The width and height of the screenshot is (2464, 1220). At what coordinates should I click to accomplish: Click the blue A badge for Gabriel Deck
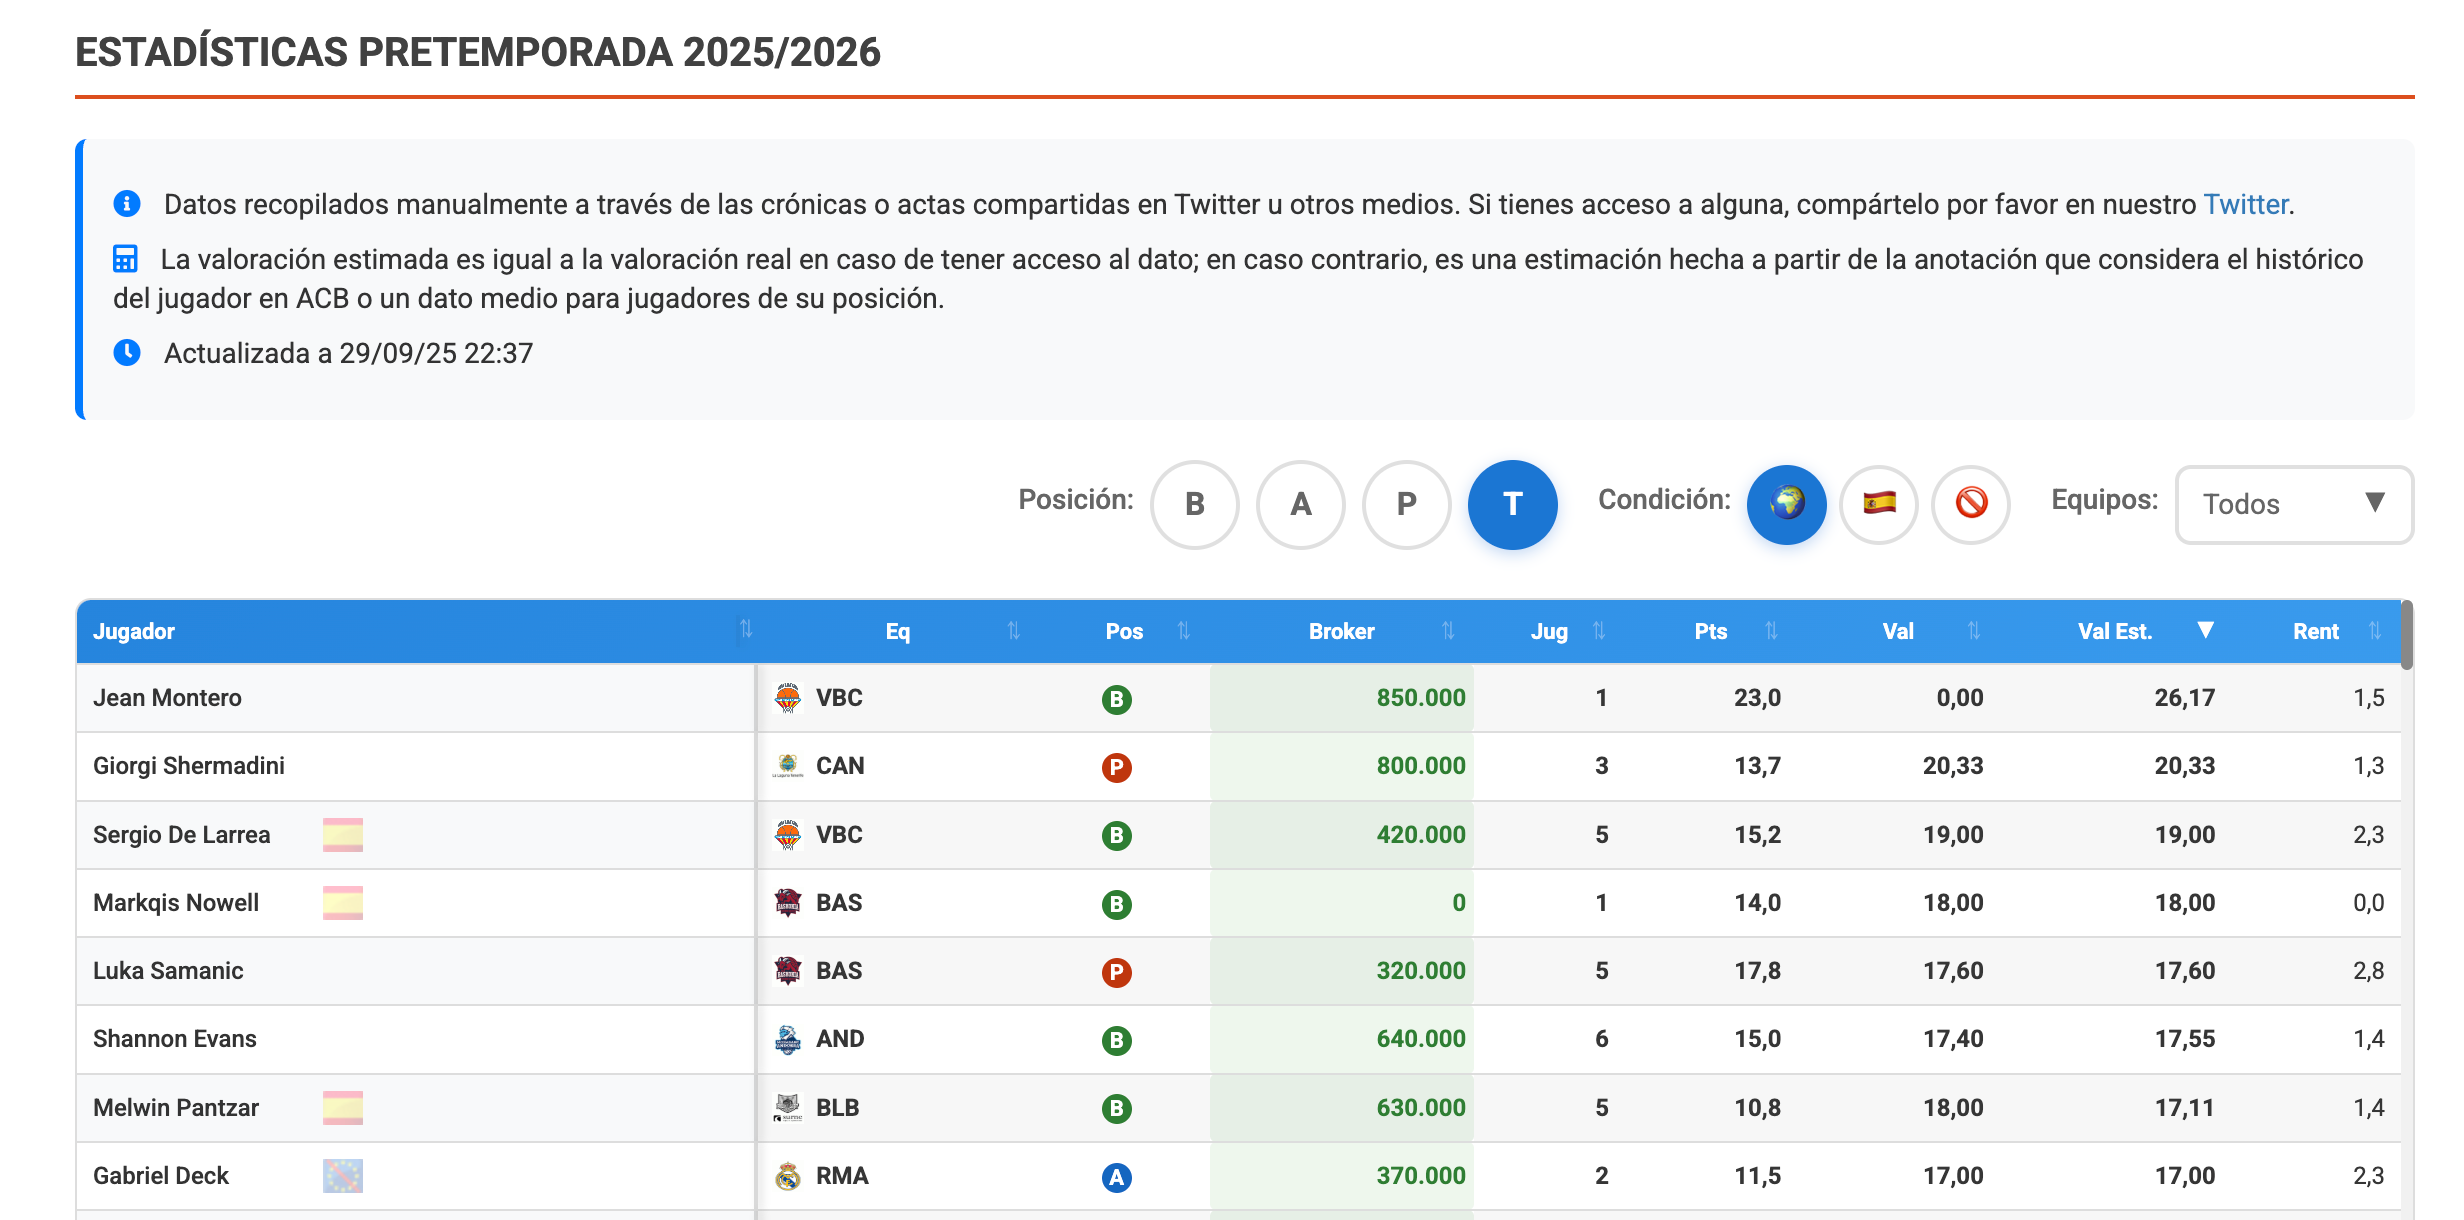[x=1116, y=1177]
